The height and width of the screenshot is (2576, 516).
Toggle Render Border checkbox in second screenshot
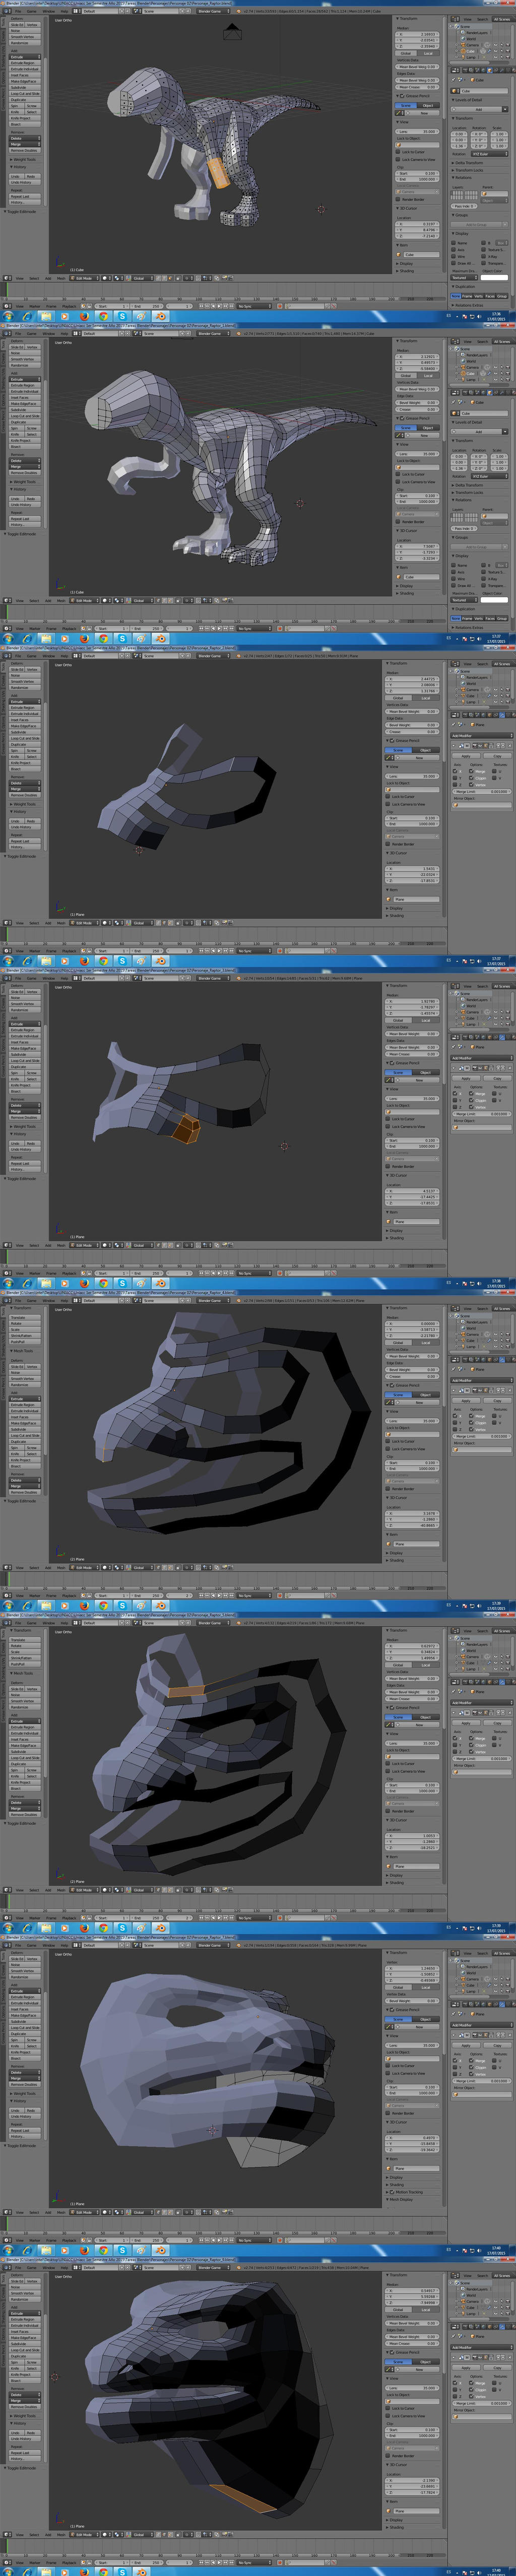point(398,522)
